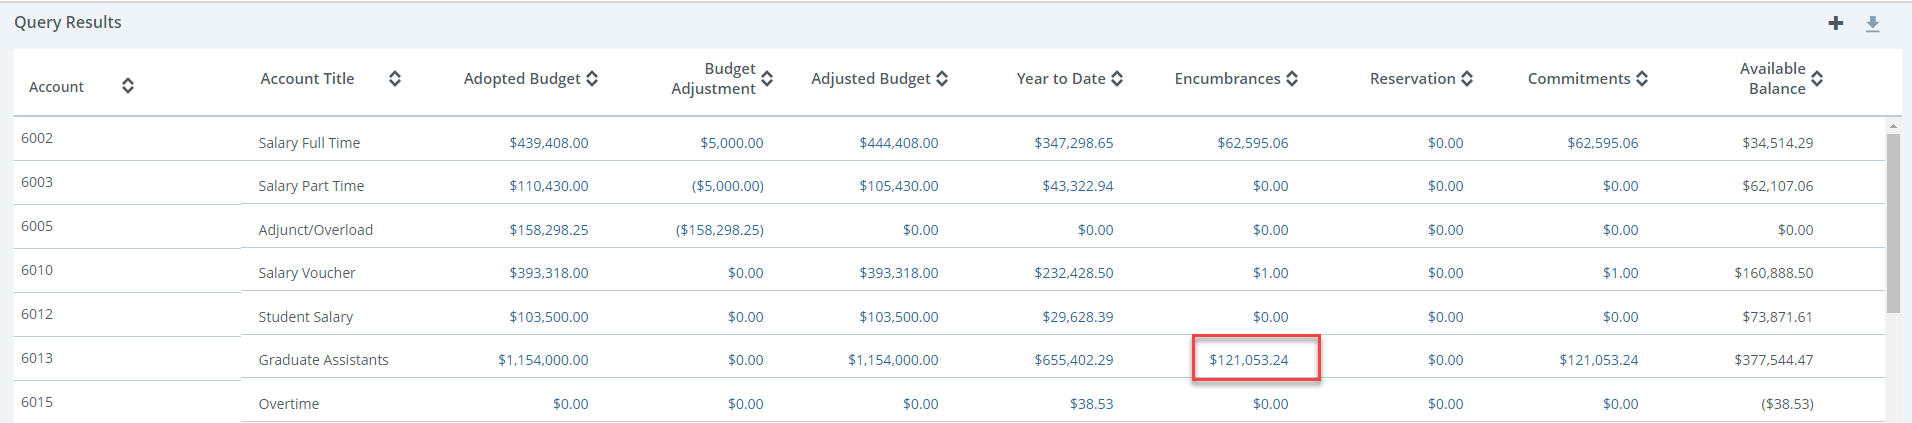The width and height of the screenshot is (1912, 423).
Task: Open adopted budget $439,408.00
Action: click(x=549, y=143)
